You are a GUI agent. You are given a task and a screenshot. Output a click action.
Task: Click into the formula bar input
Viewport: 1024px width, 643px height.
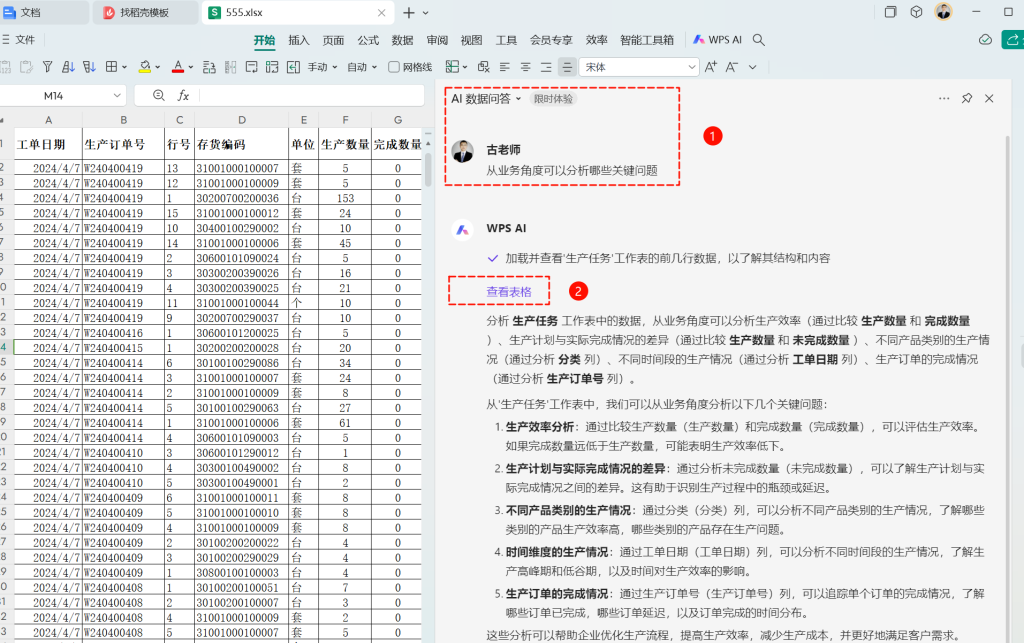click(311, 95)
